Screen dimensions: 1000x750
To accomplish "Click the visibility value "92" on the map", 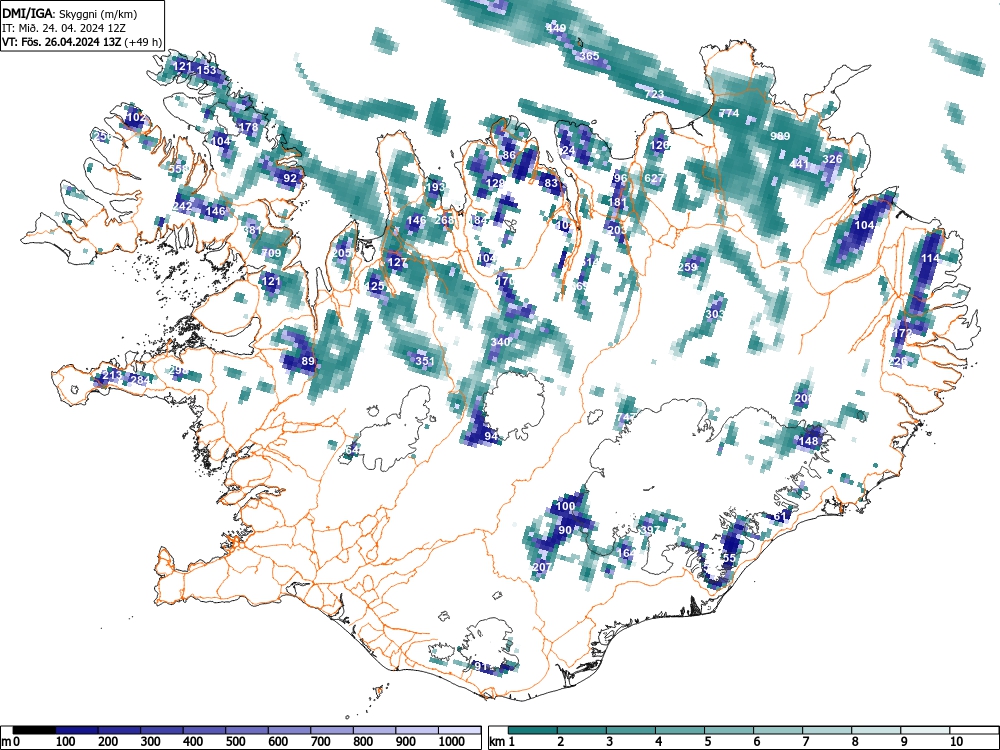I will click(x=290, y=178).
